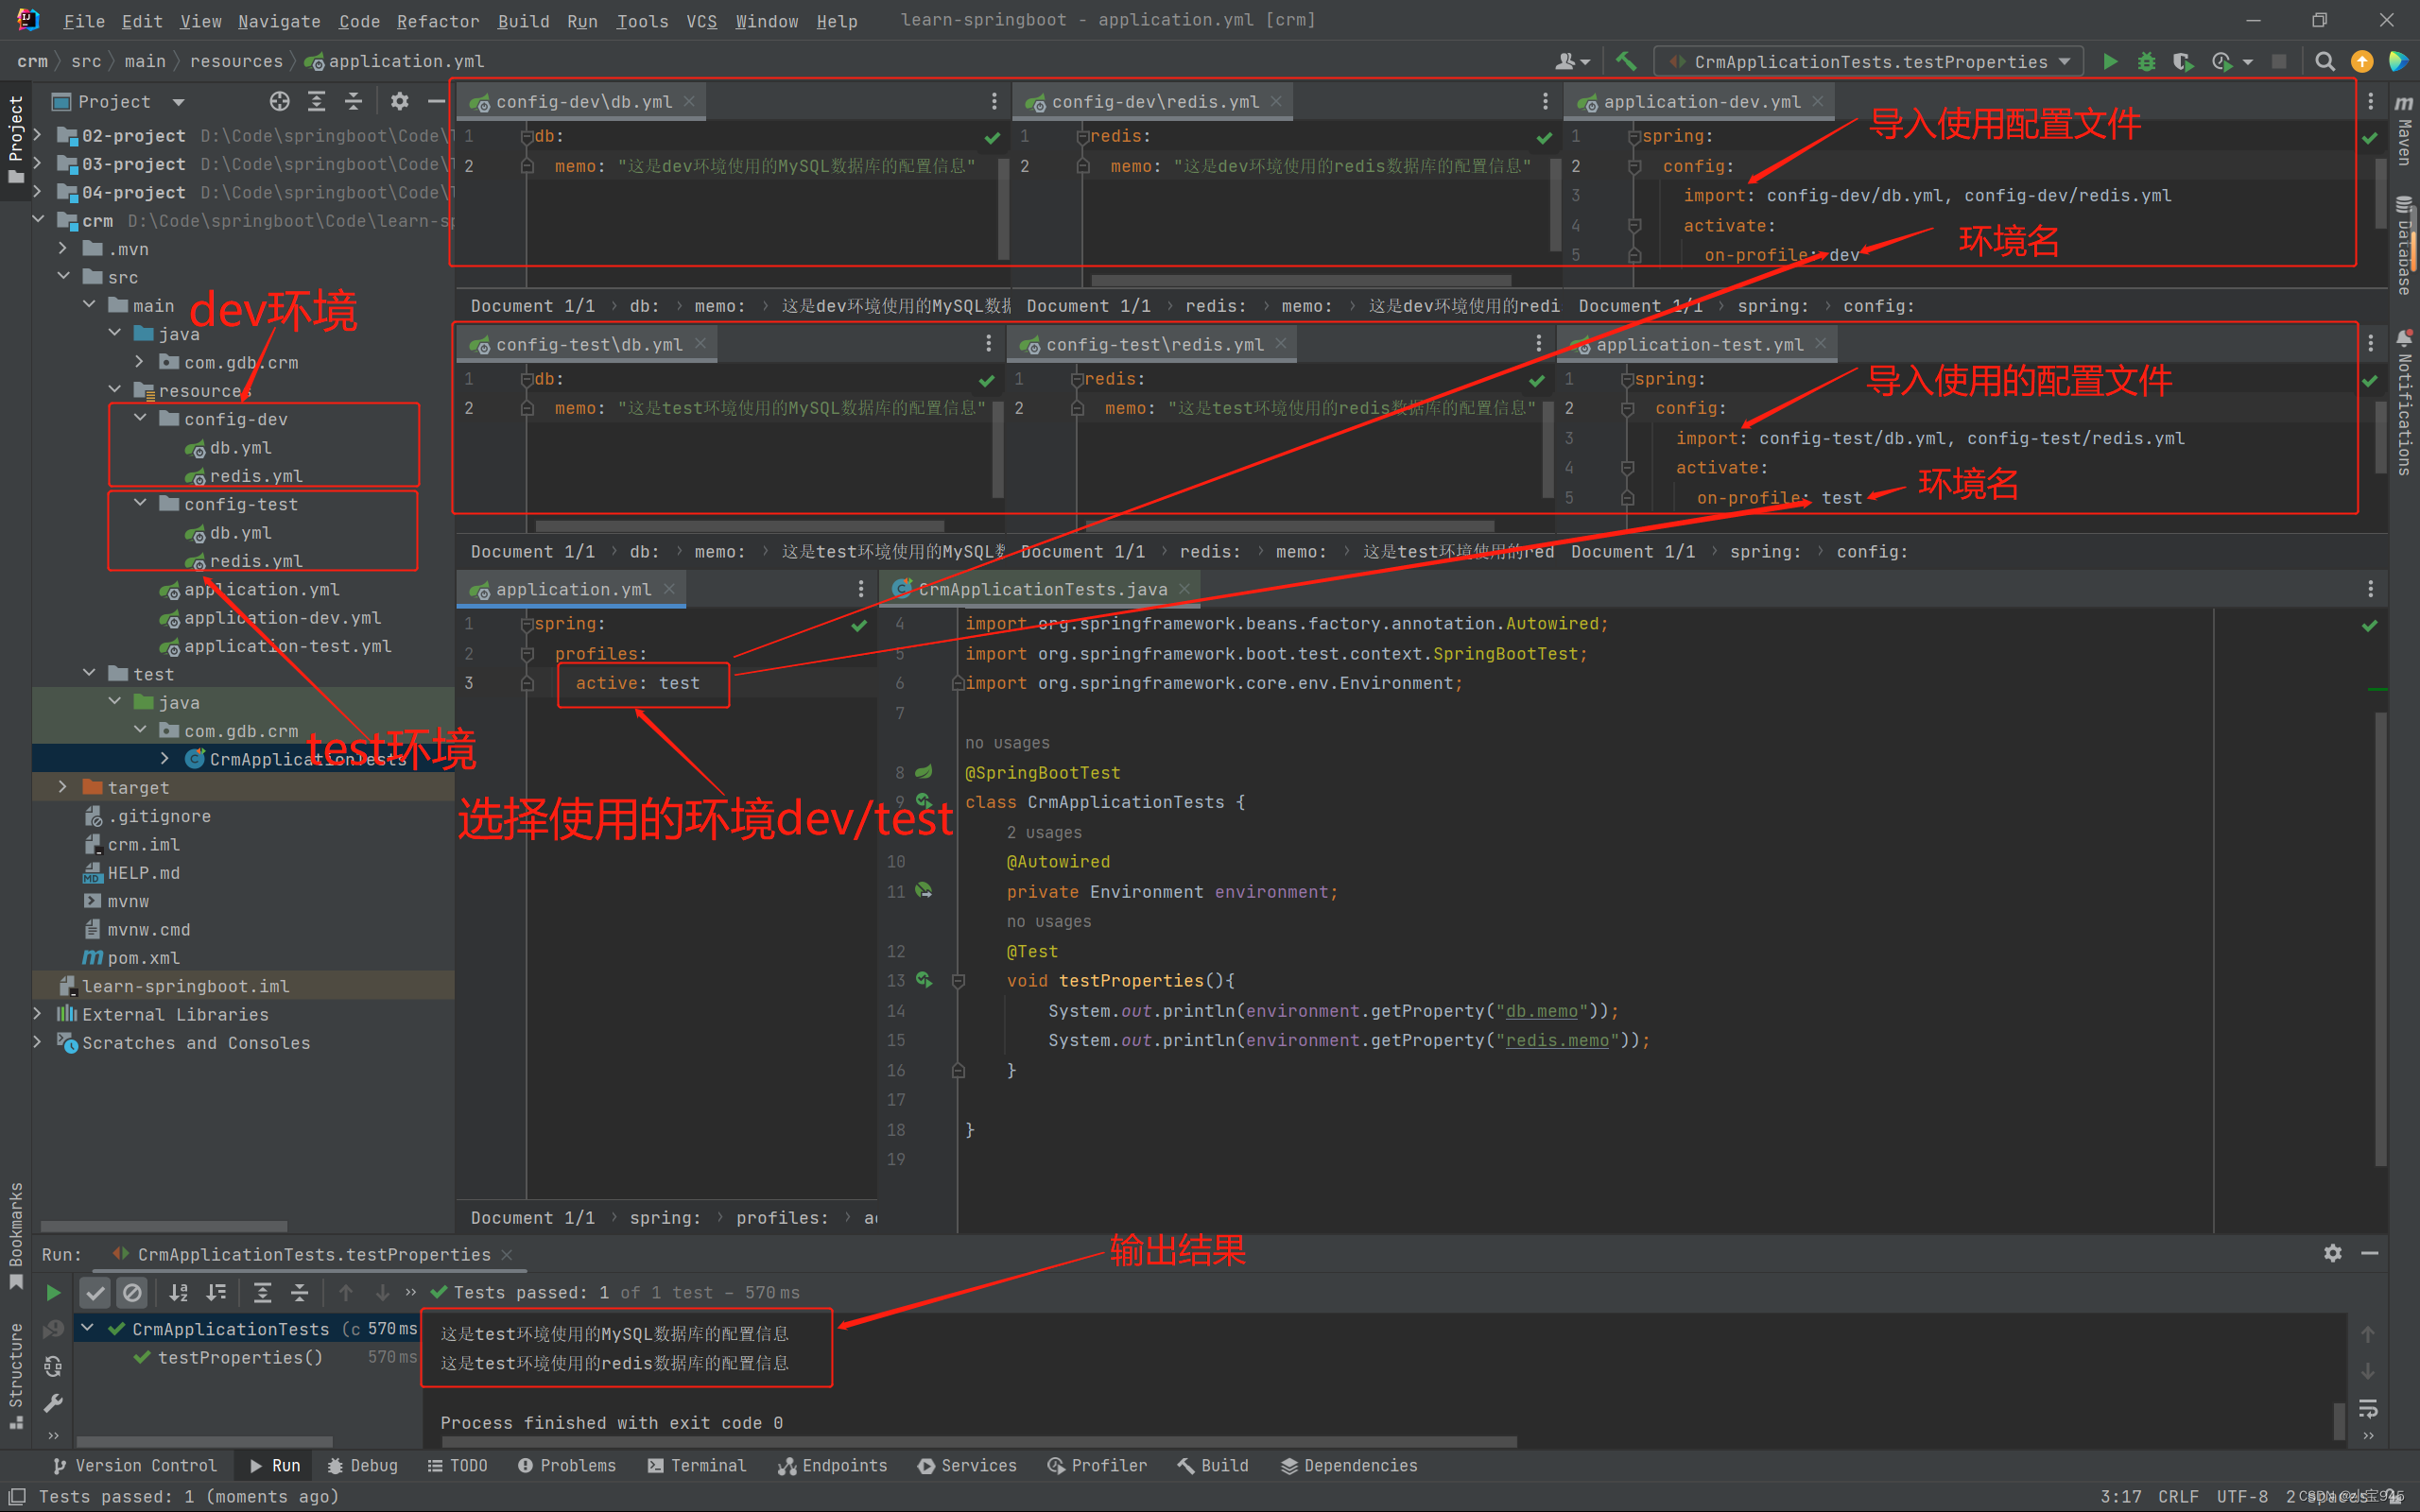Open Run tool window gear settings
The height and width of the screenshot is (1512, 2420).
click(x=2333, y=1253)
